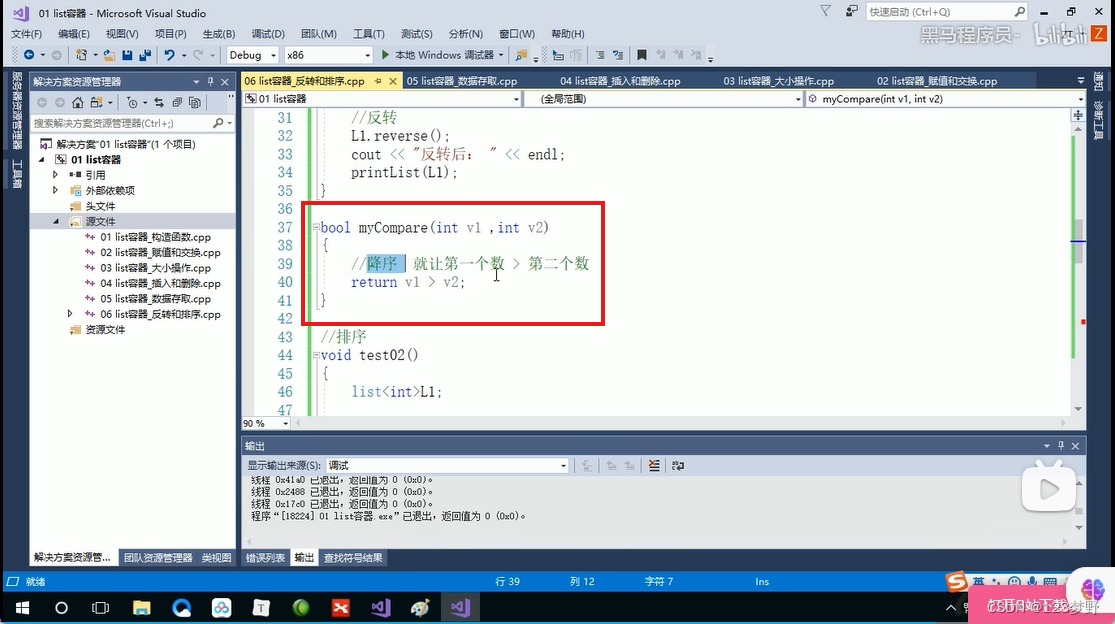The width and height of the screenshot is (1115, 624).
Task: Click the Open File folder icon
Action: tap(109, 55)
